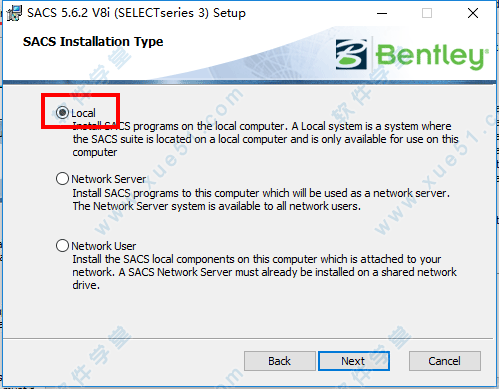
Task: Proceed with the Next button
Action: coord(354,361)
